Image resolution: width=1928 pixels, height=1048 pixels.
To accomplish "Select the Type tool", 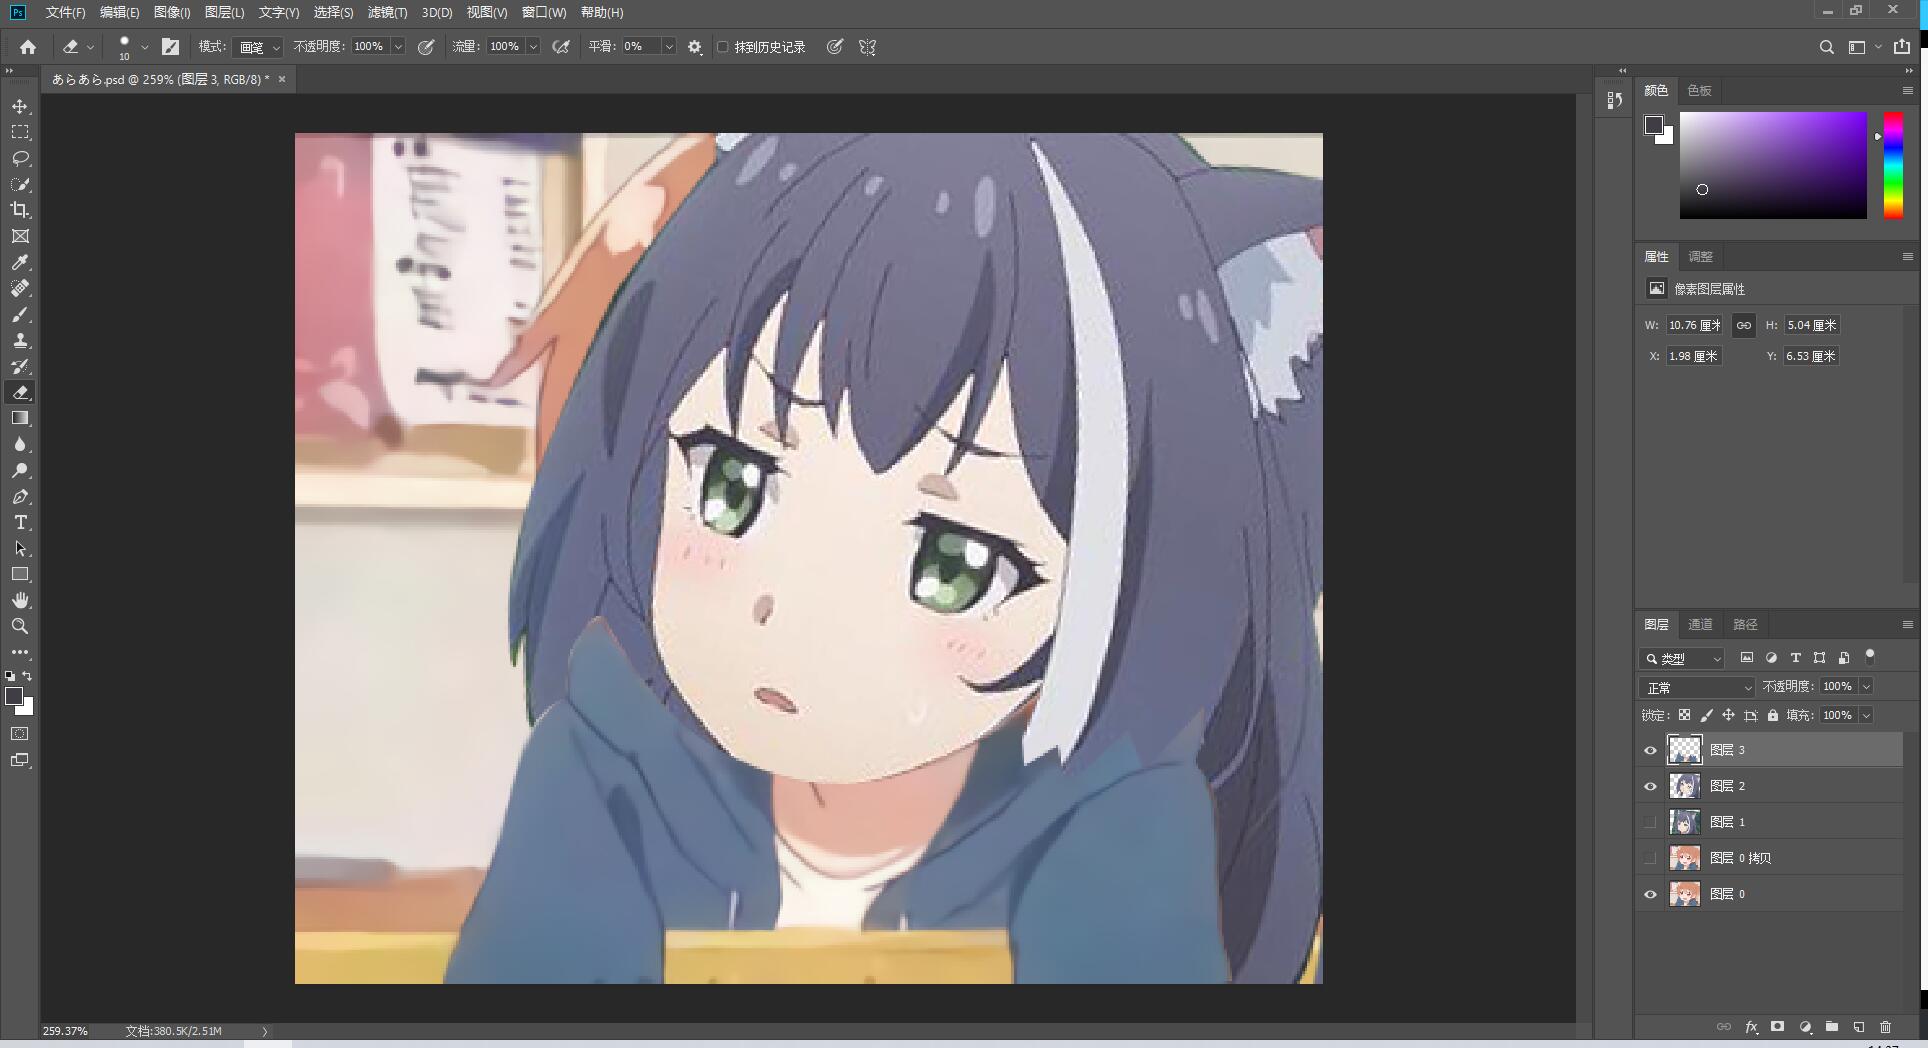I will click(20, 522).
